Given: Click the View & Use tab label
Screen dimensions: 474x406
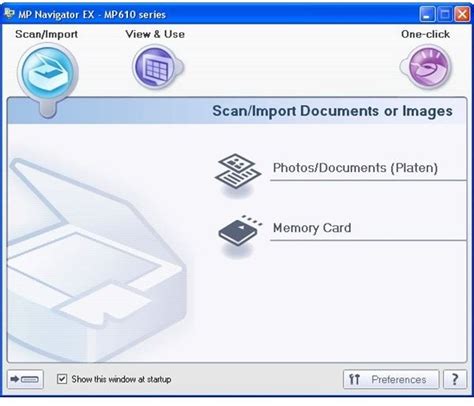Looking at the screenshot, I should 155,34.
